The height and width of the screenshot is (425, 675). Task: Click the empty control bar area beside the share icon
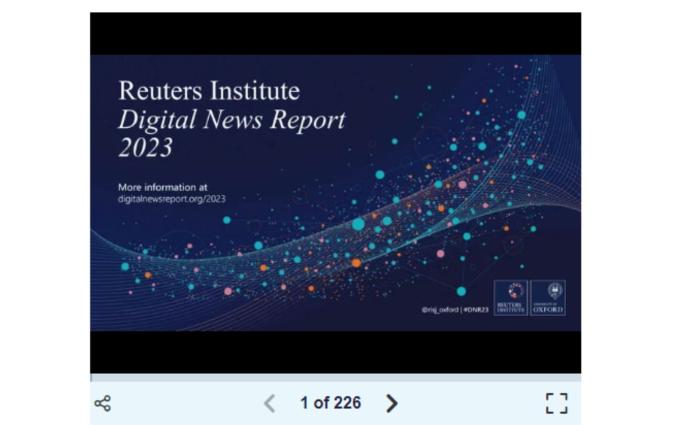coord(180,403)
